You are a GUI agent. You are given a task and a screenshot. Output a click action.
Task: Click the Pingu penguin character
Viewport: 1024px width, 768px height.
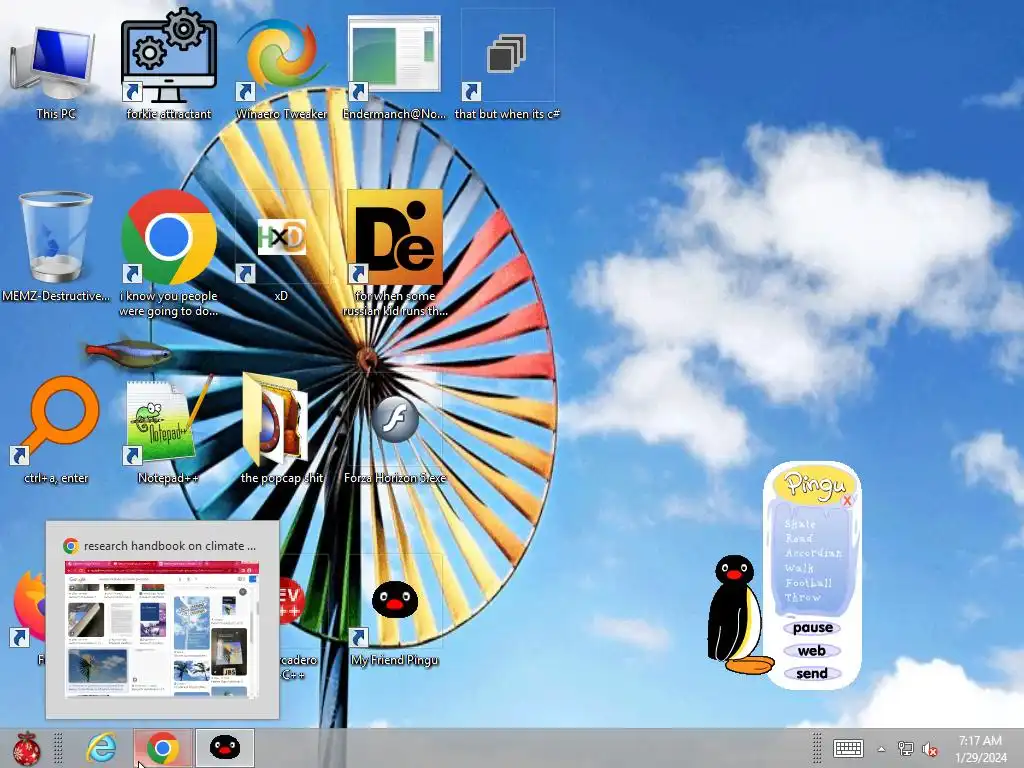[x=738, y=615]
